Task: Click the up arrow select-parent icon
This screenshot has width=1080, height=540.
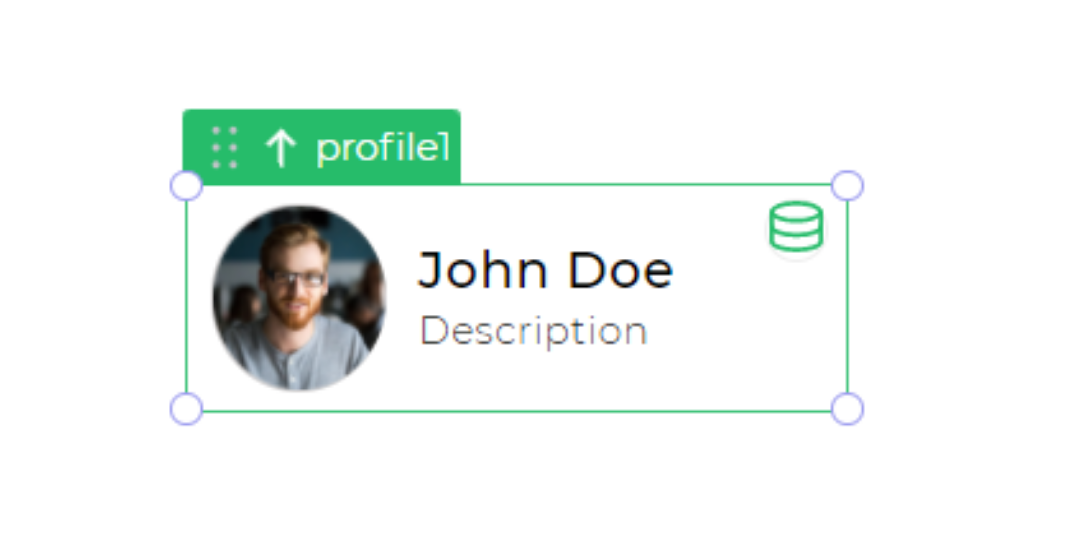Action: click(281, 149)
